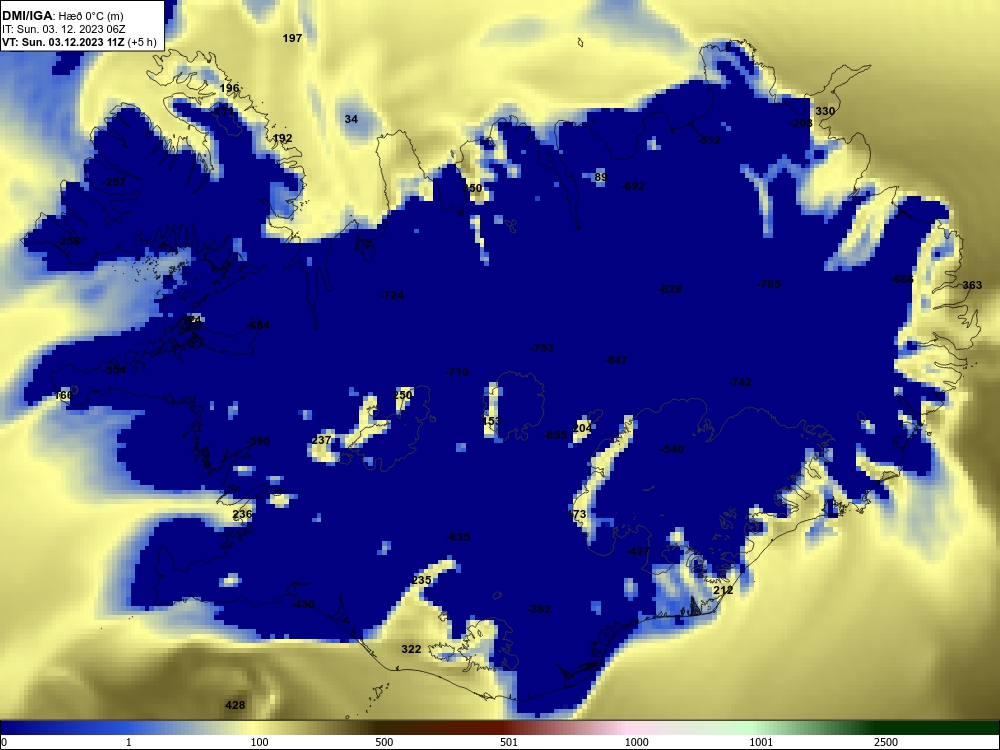Viewport: 1000px width, 750px height.
Task: Click the value 237 on the map
Action: point(321,440)
